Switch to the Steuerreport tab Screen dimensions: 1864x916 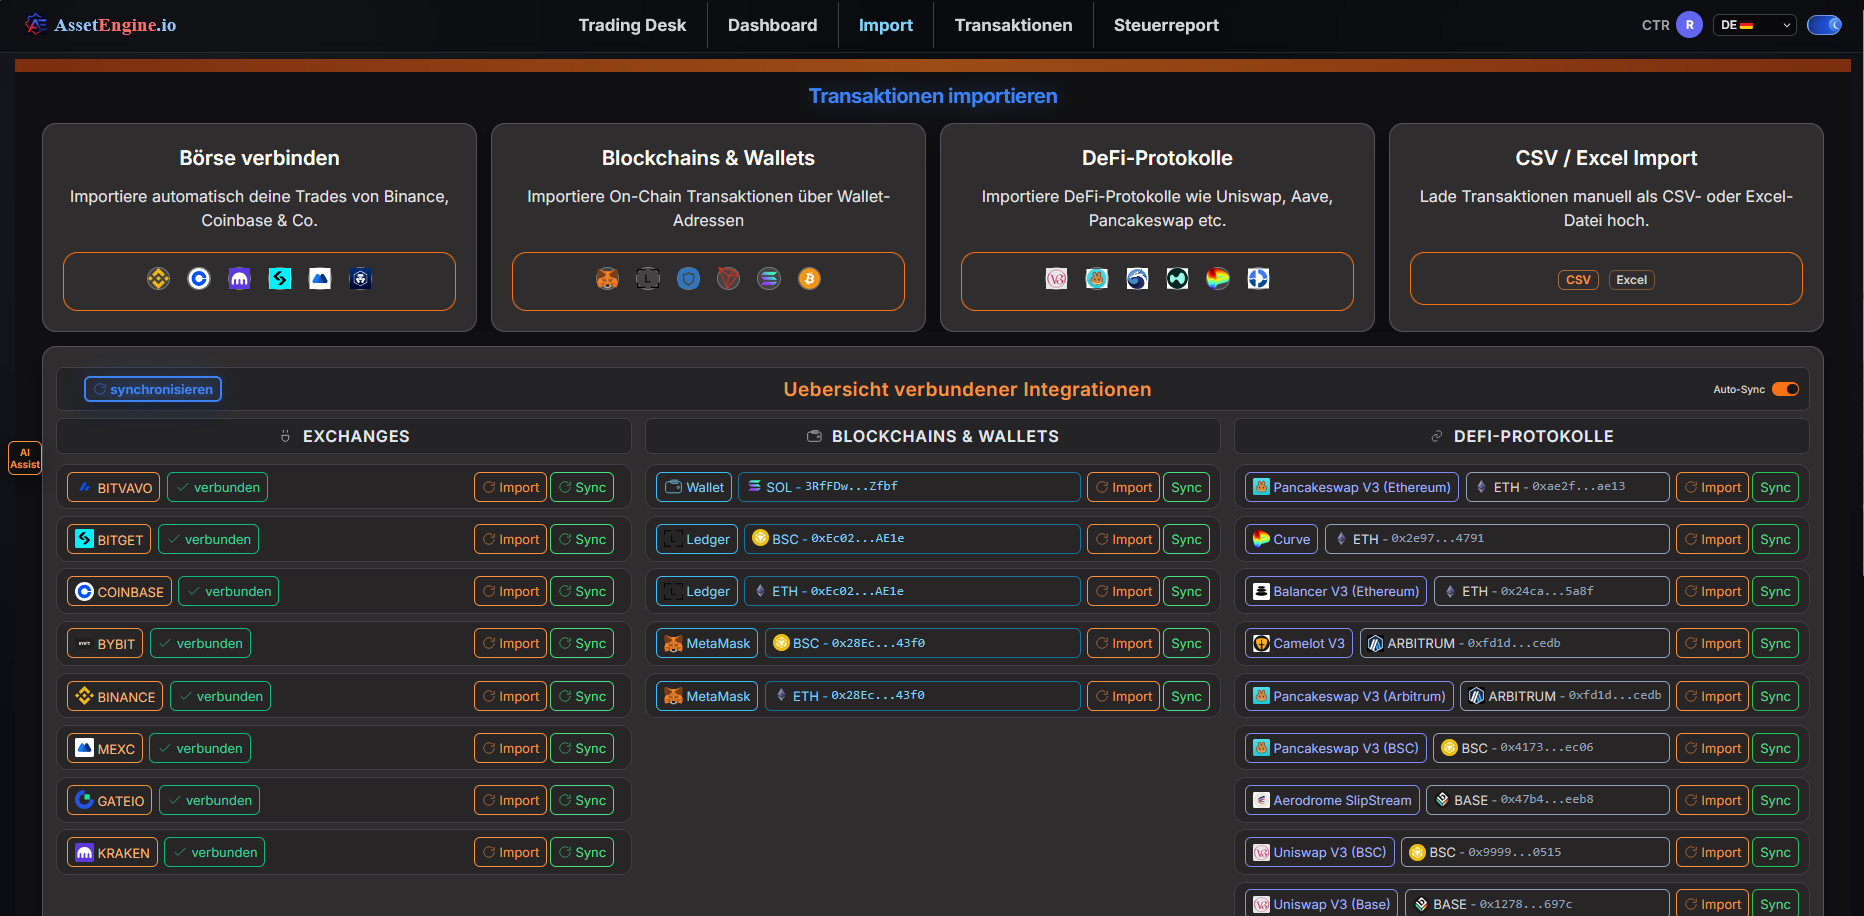1166,25
